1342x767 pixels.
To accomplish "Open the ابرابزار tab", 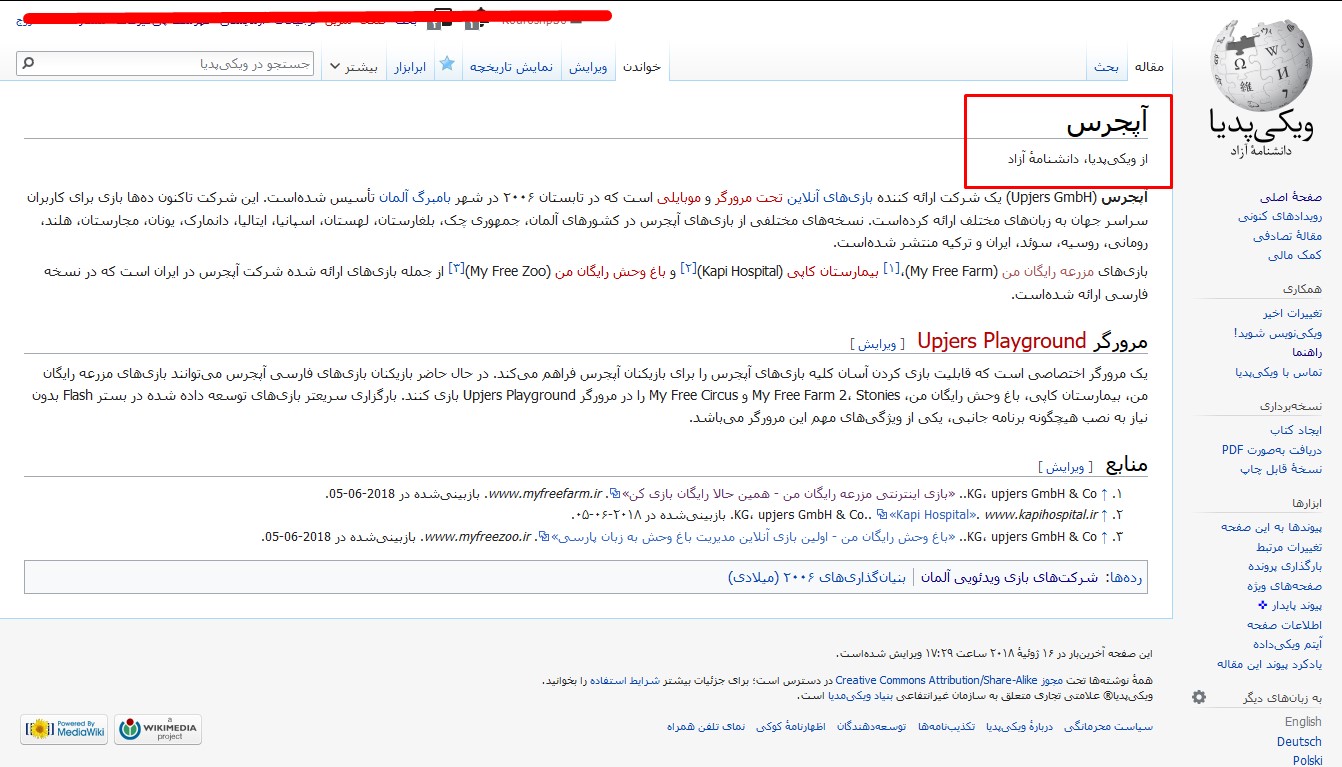I will [408, 67].
